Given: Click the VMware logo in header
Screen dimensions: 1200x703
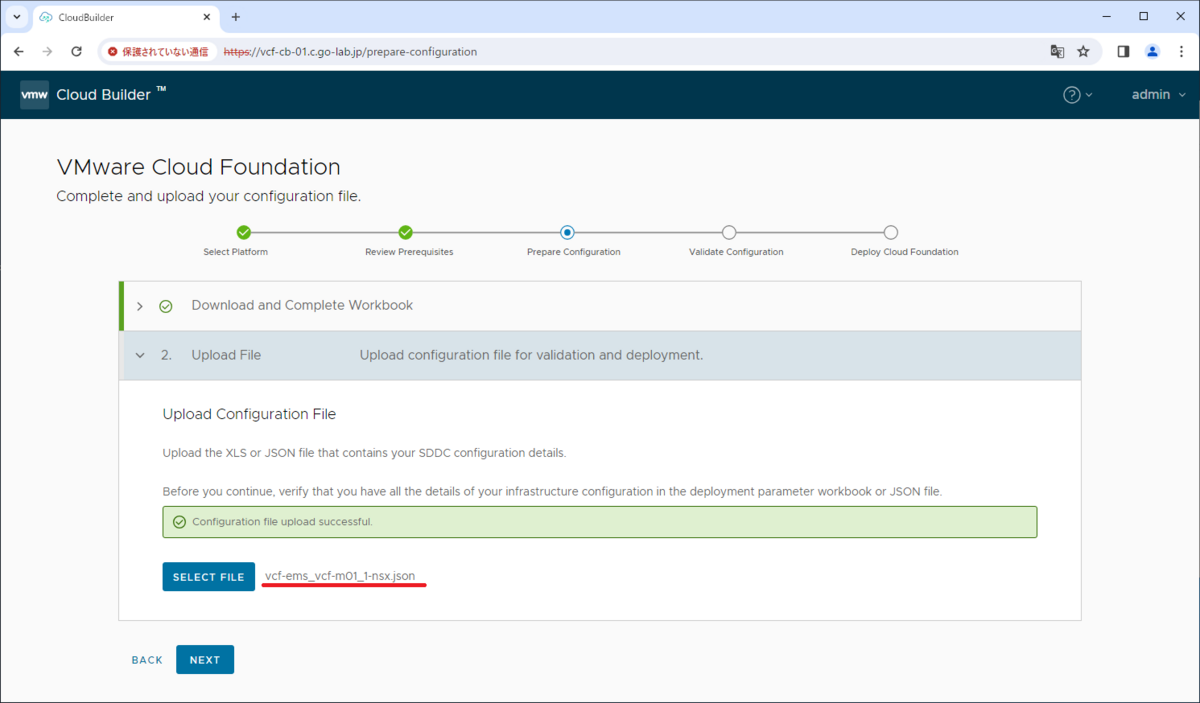Looking at the screenshot, I should pyautogui.click(x=34, y=95).
